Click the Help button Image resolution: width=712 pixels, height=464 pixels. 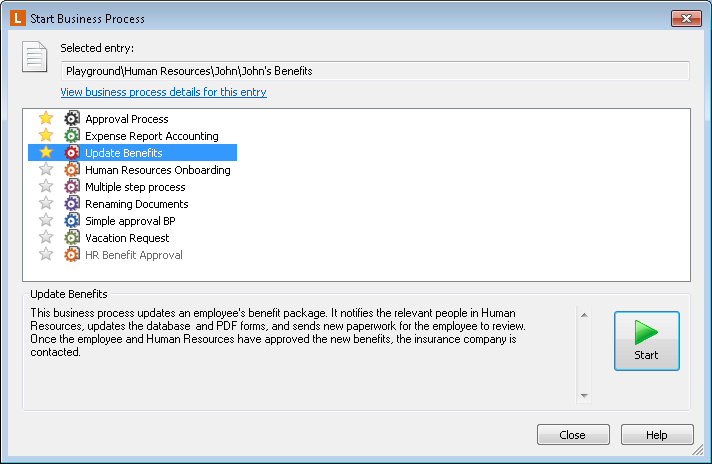(657, 435)
